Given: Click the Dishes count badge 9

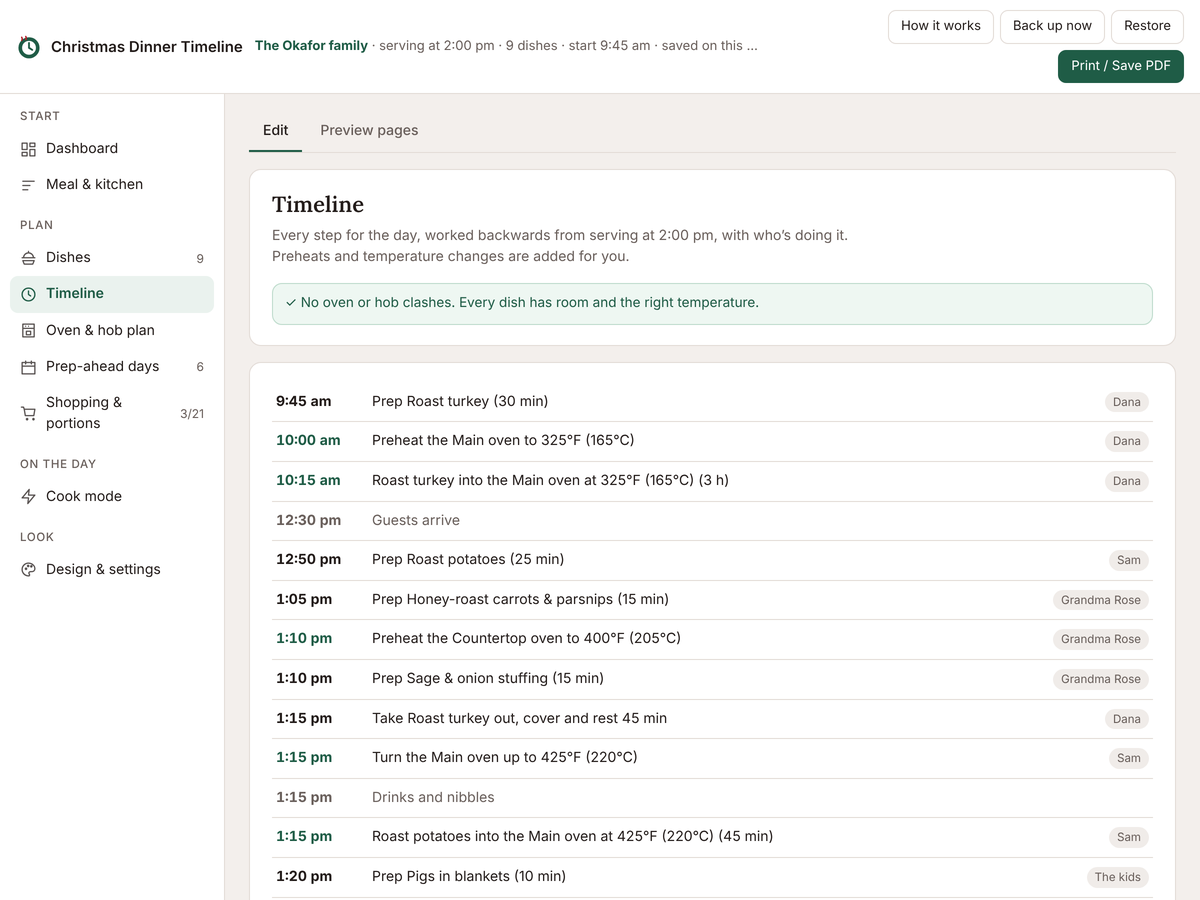Looking at the screenshot, I should click(x=200, y=259).
